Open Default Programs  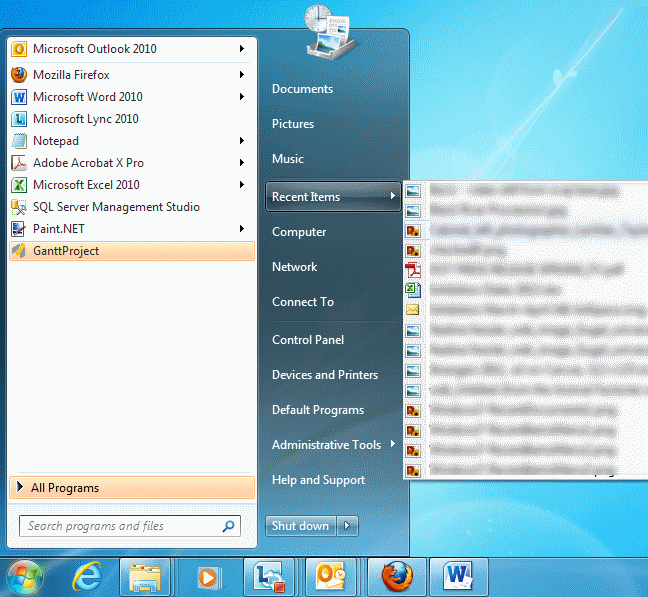318,410
